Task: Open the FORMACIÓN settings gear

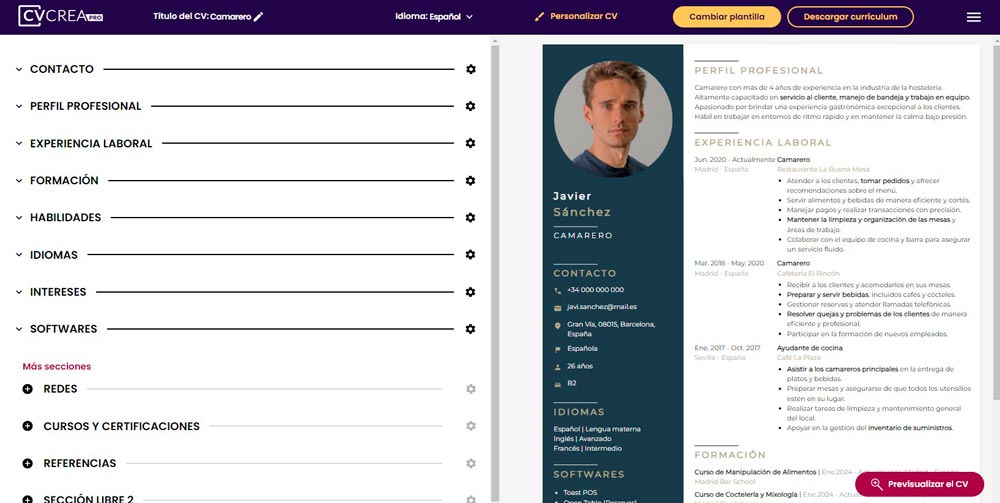Action: pyautogui.click(x=471, y=180)
